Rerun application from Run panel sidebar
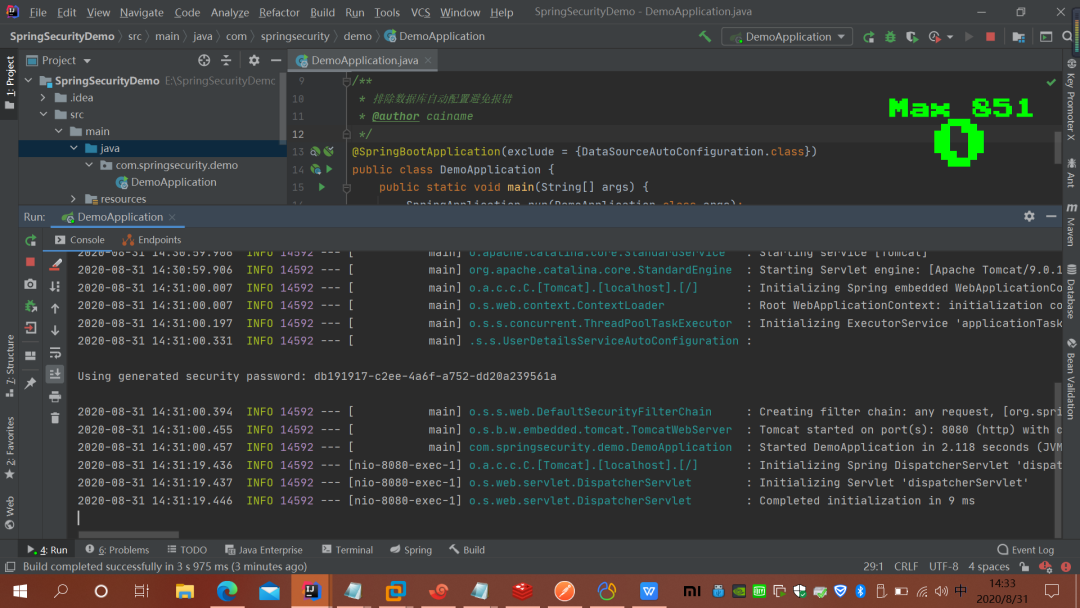Viewport: 1080px width, 608px height. click(x=30, y=240)
